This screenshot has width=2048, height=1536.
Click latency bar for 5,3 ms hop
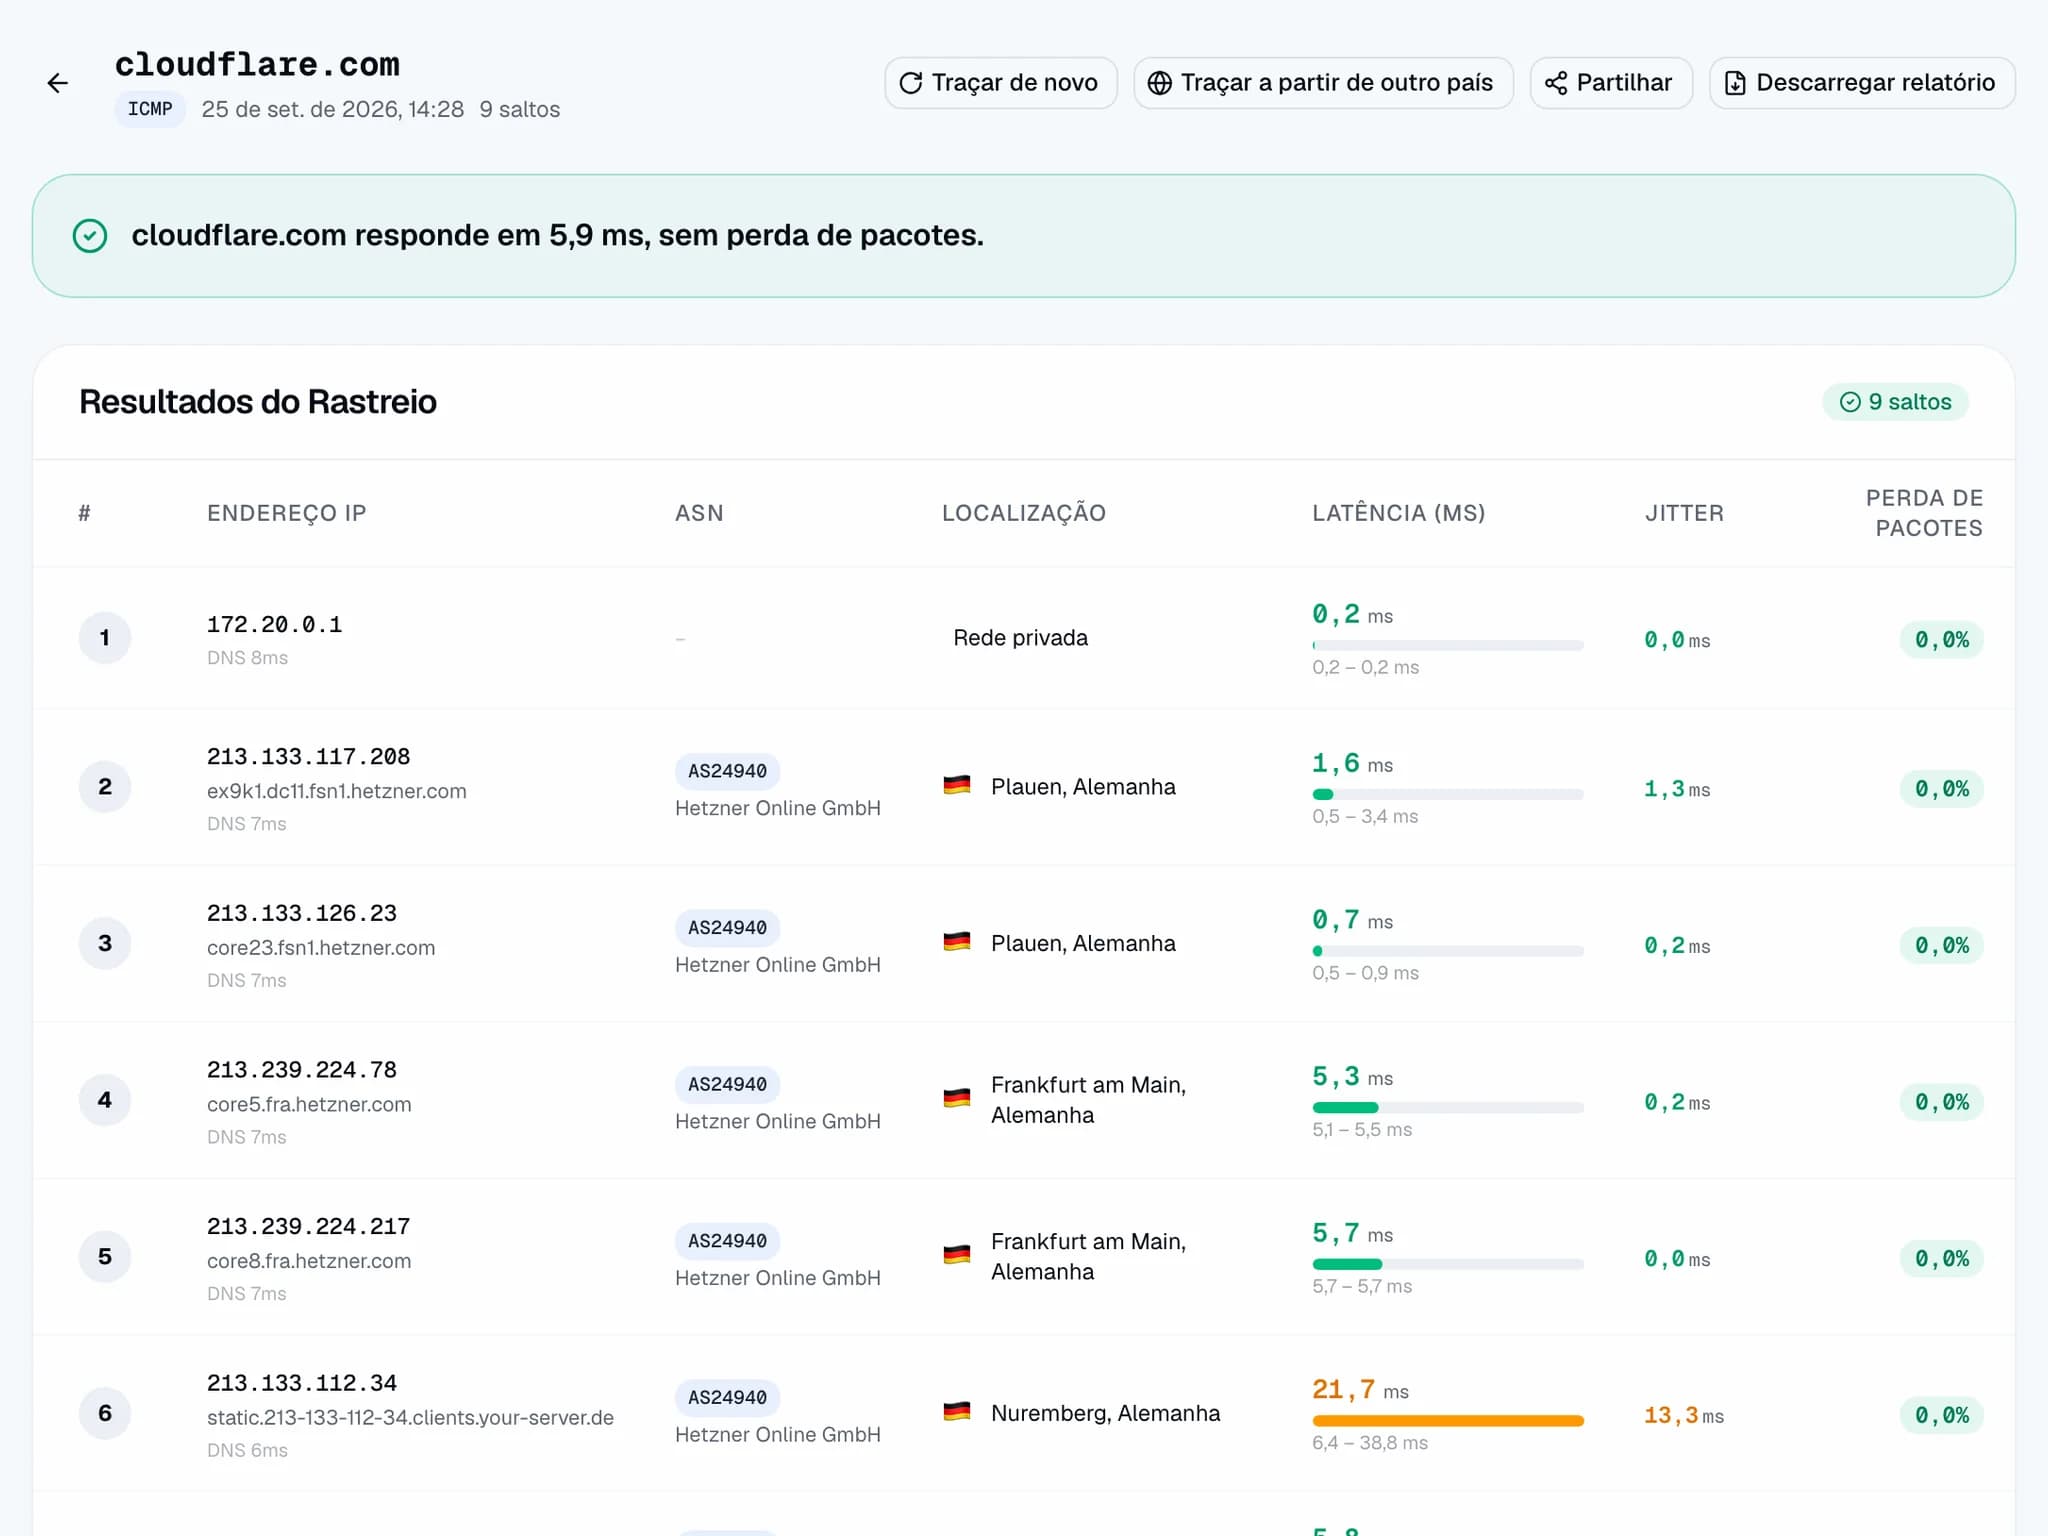coord(1447,1108)
